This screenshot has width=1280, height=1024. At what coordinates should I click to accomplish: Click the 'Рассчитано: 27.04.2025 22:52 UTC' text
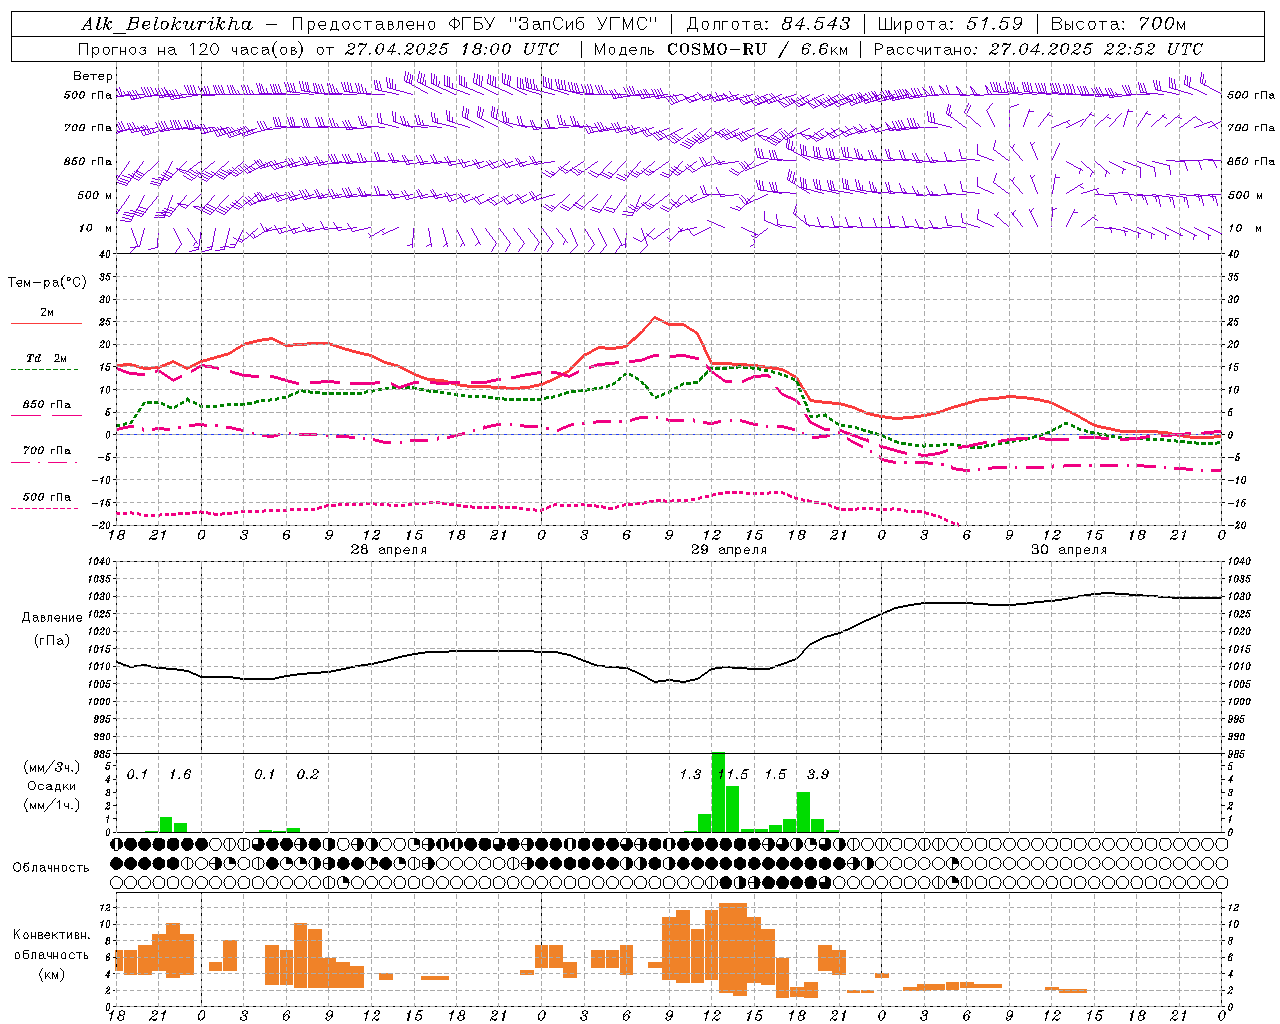(x=1038, y=48)
